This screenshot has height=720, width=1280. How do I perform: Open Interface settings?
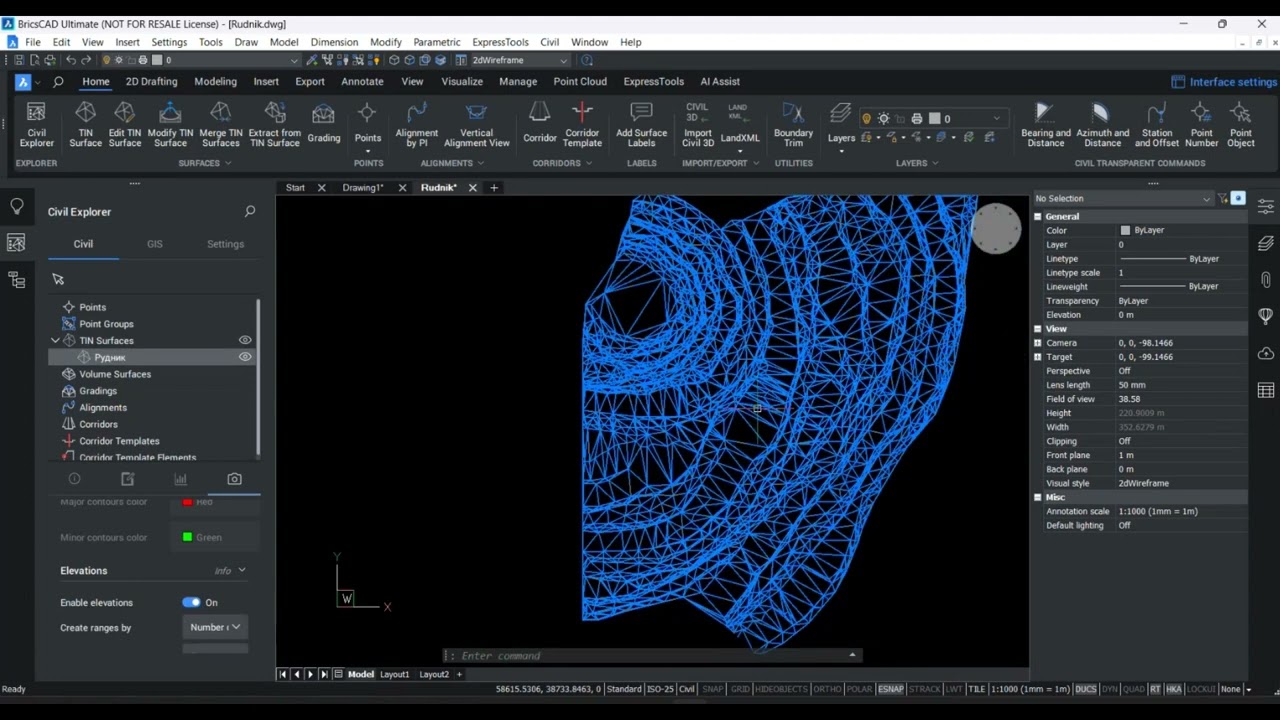pyautogui.click(x=1224, y=82)
